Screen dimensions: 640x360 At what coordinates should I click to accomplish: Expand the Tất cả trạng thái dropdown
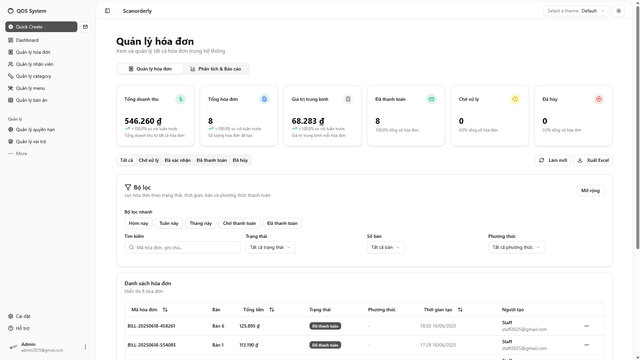(x=271, y=247)
